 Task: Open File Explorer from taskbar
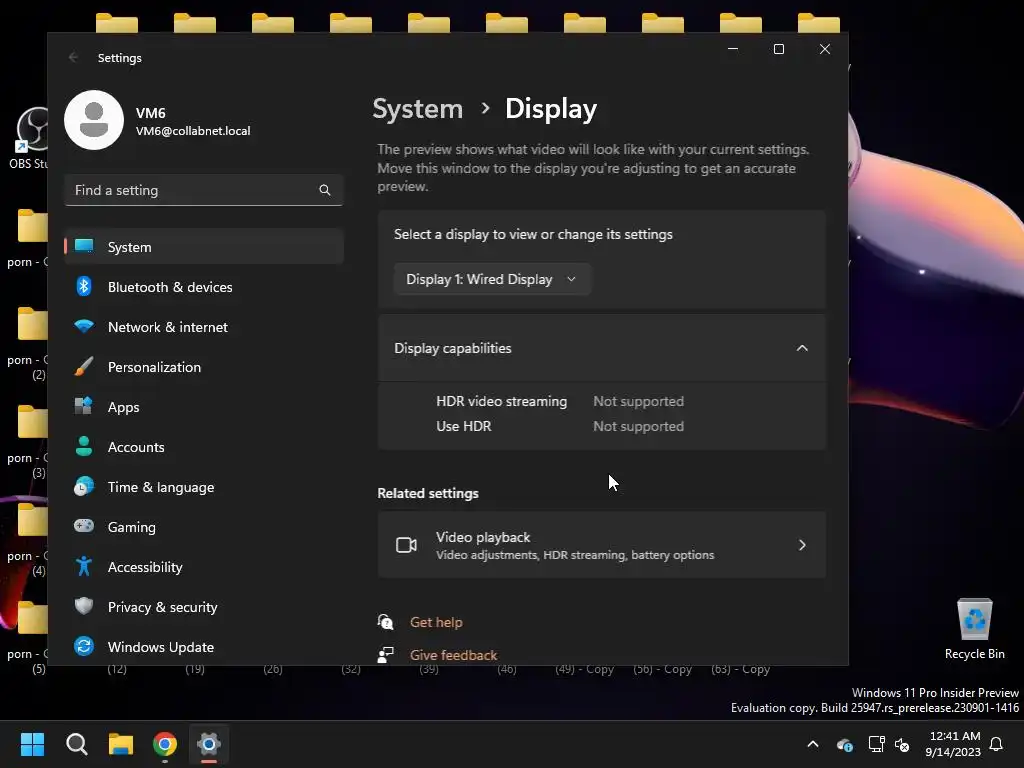[121, 744]
